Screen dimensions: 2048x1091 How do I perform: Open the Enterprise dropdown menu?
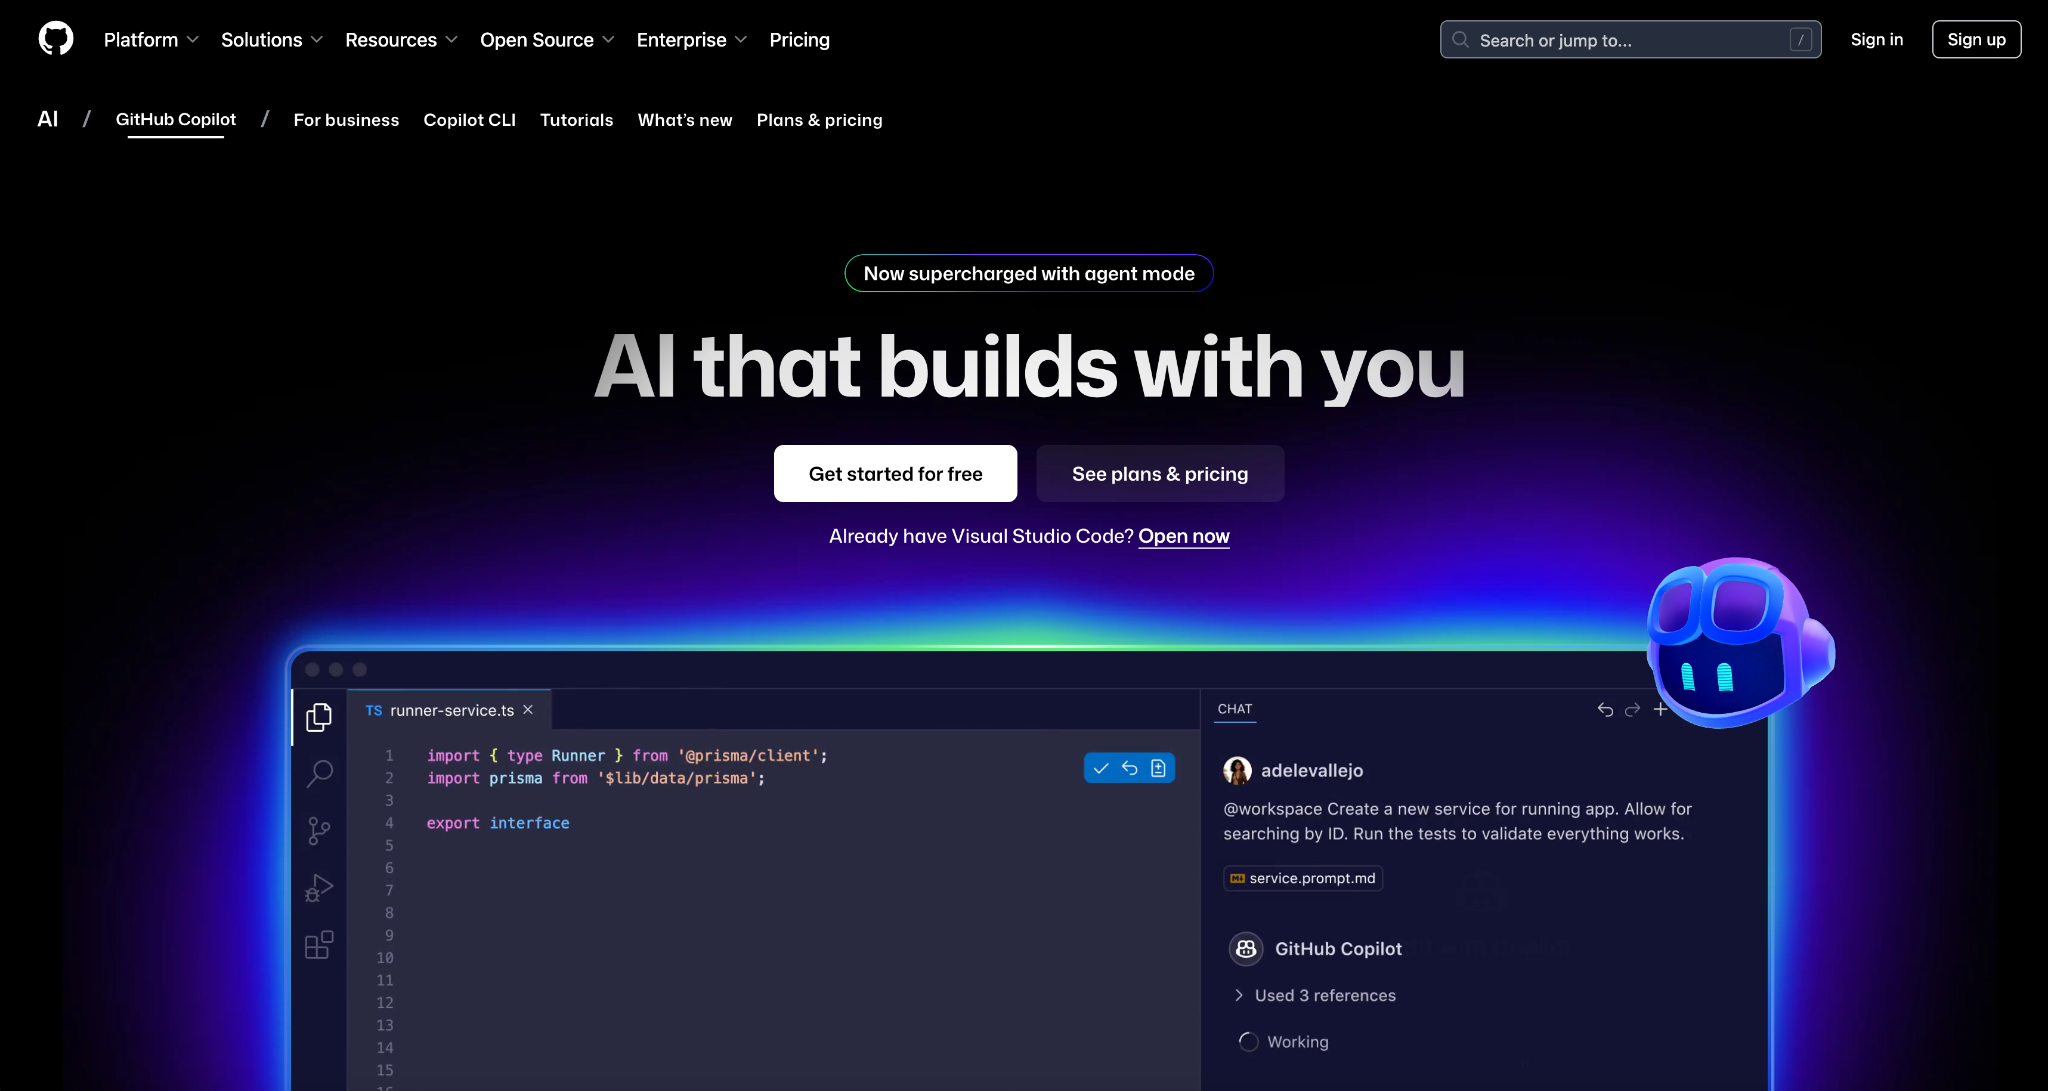click(691, 40)
